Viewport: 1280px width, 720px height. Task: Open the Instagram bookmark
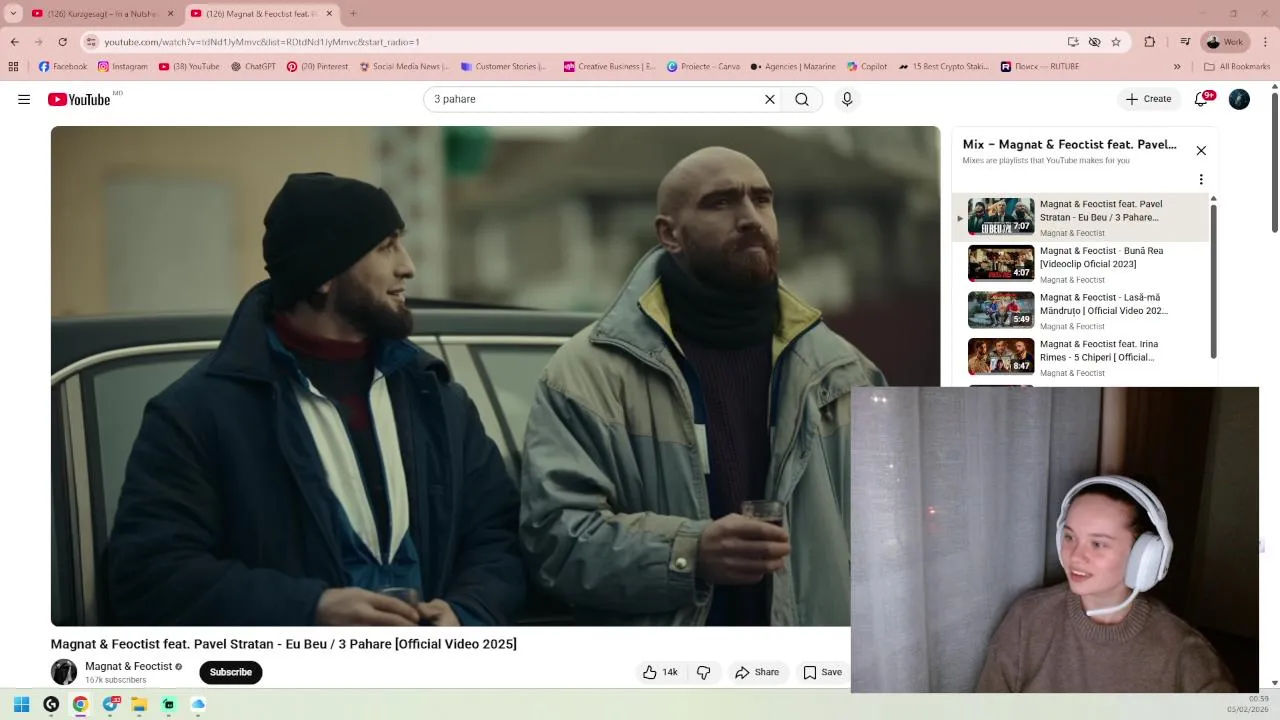tap(123, 67)
